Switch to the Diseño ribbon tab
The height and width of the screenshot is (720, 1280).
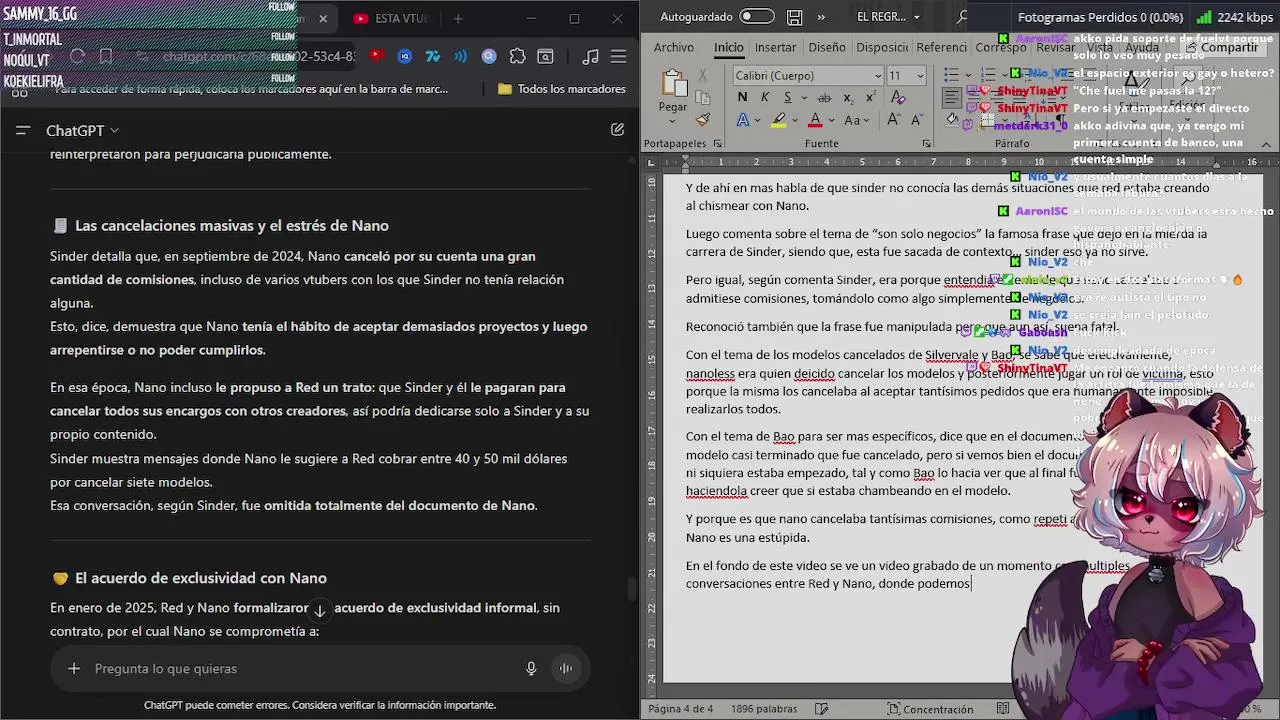point(827,47)
